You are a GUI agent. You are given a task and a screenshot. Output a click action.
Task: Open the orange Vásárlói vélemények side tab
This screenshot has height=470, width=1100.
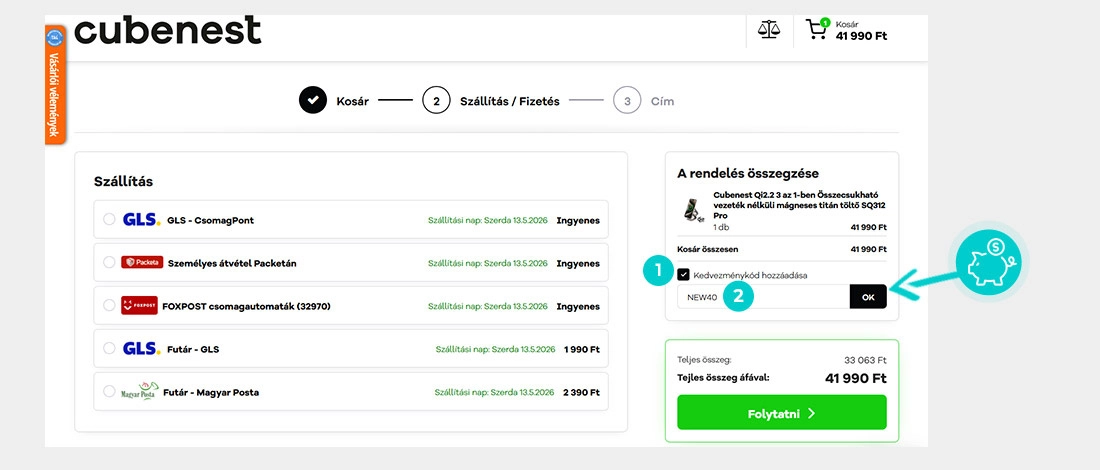click(55, 85)
